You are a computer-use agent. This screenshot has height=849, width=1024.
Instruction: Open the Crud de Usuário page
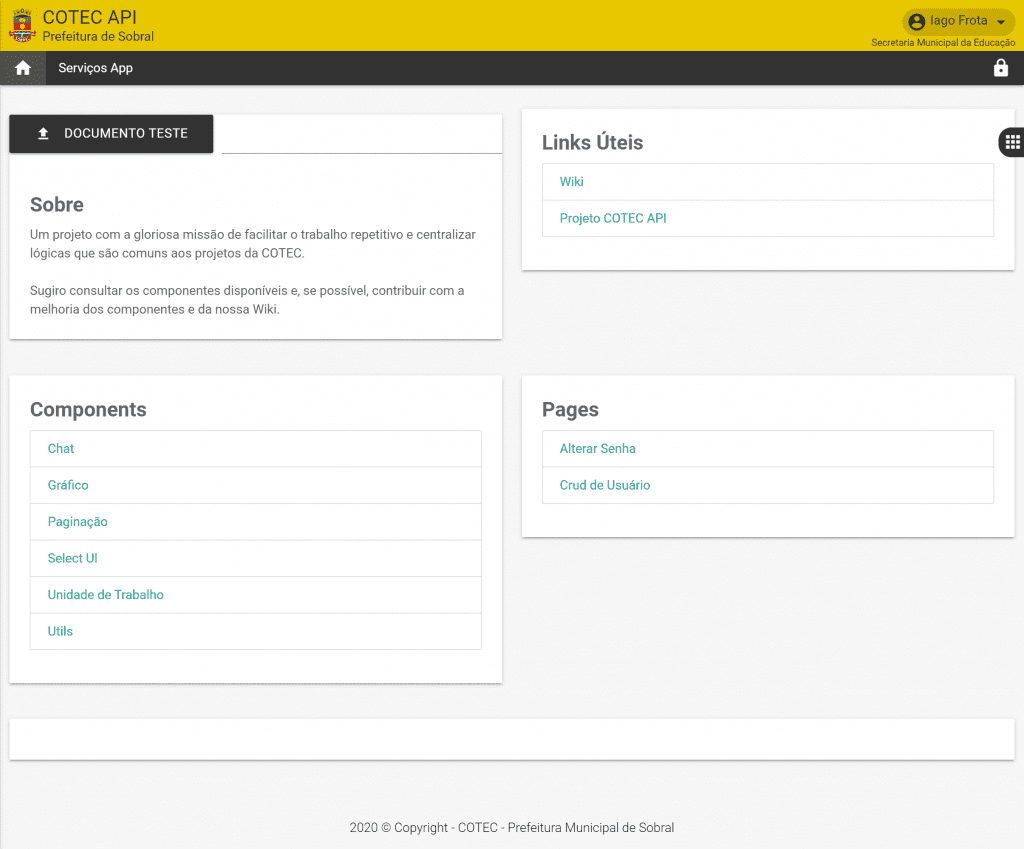point(605,485)
